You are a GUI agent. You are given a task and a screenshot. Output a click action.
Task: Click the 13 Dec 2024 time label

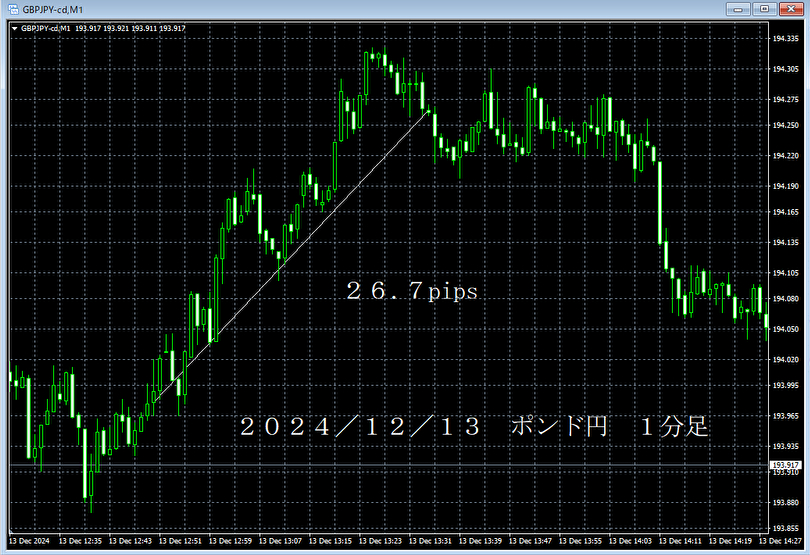pos(29,541)
